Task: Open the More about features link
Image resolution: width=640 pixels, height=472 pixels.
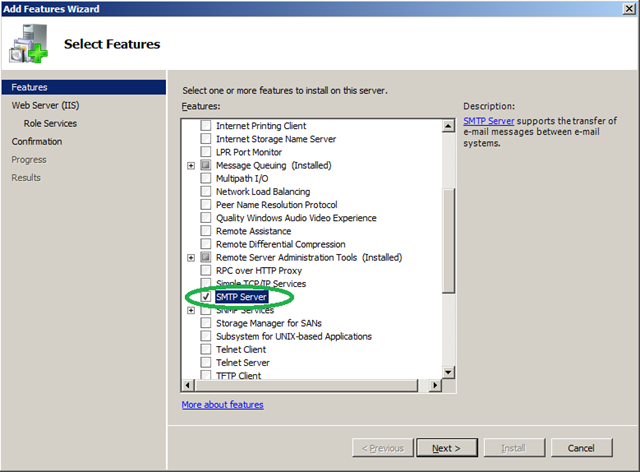Action: pyautogui.click(x=222, y=405)
